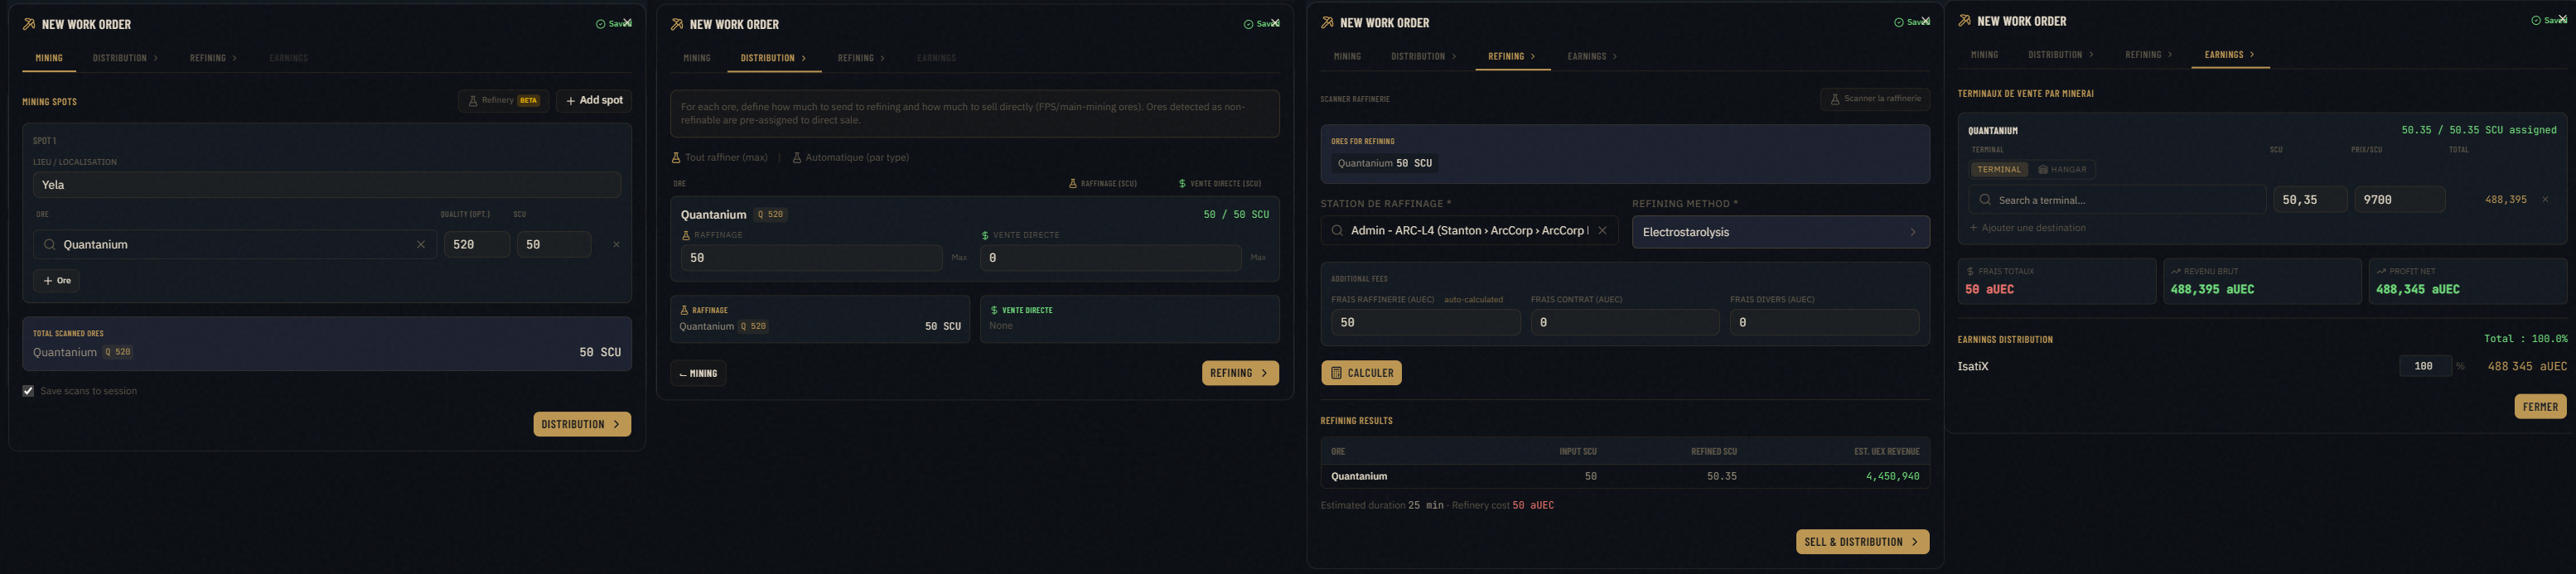Image resolution: width=2576 pixels, height=574 pixels.
Task: Remove the 488,395 terminal sale row
Action: (x=2545, y=200)
